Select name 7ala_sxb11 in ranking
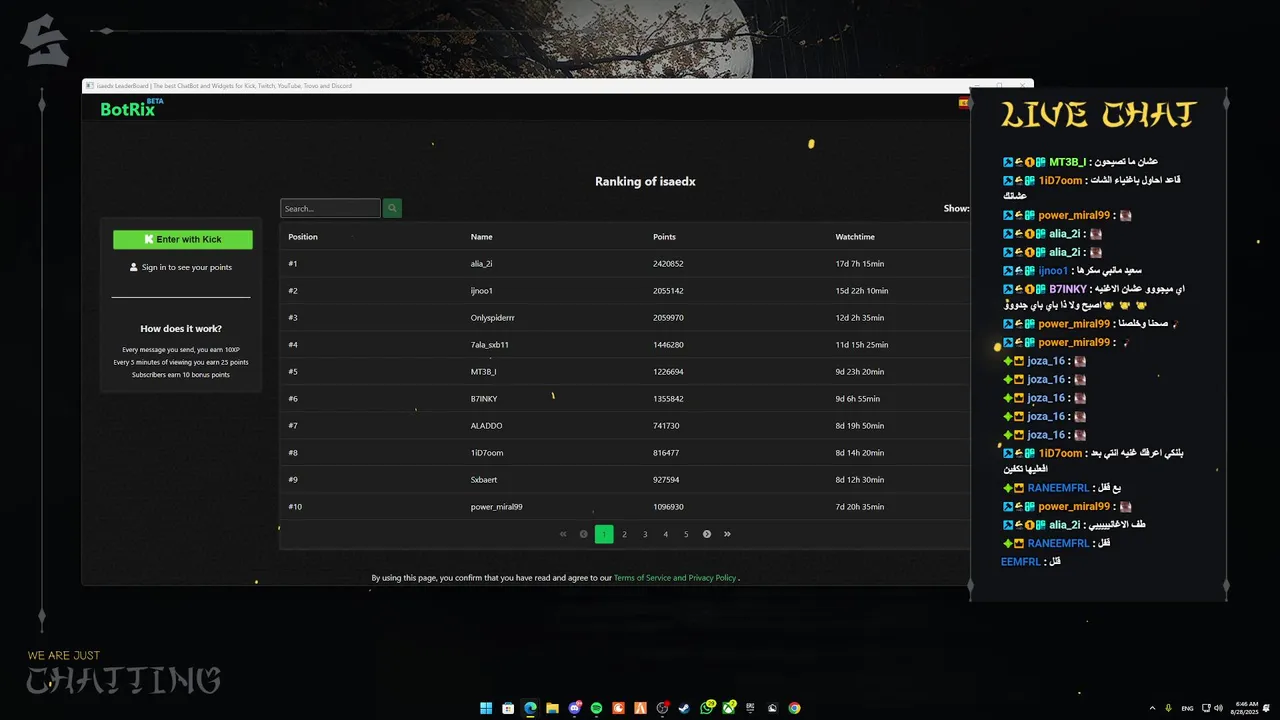1280x720 pixels. point(490,345)
